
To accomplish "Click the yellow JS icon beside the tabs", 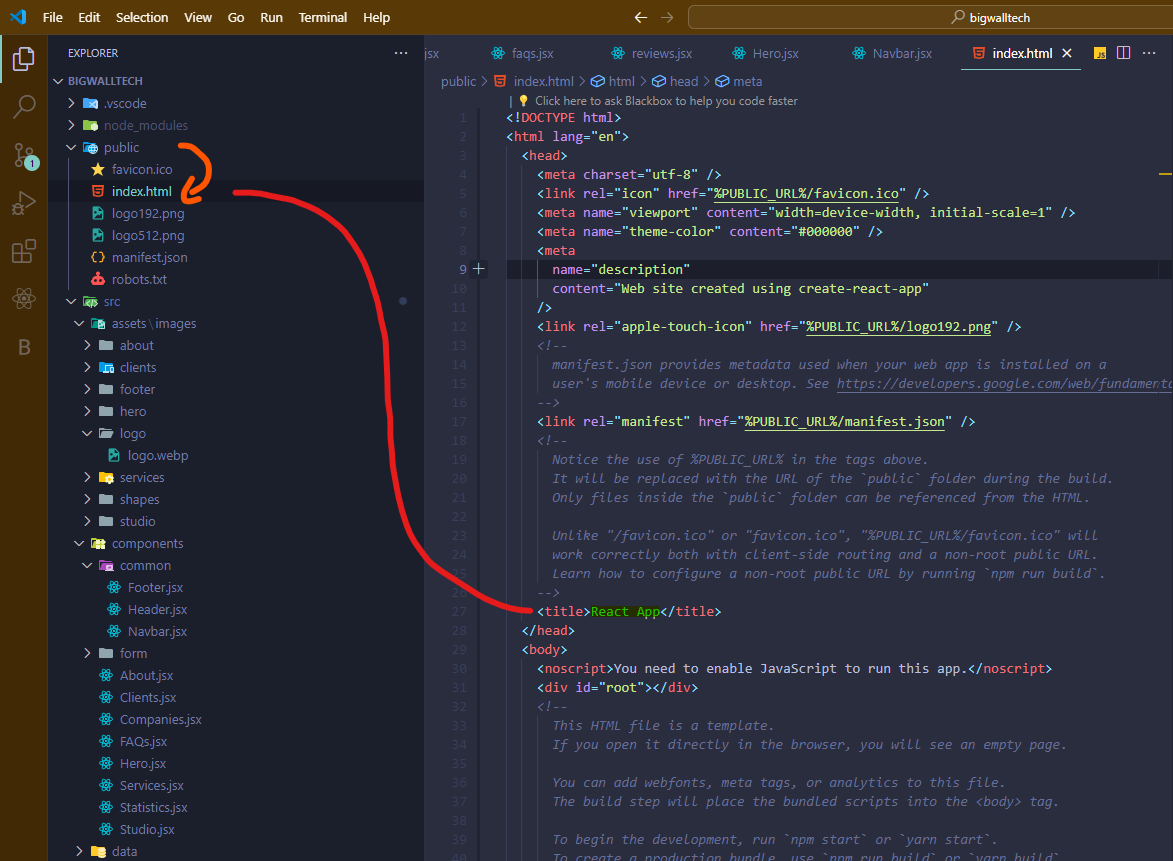I will coord(1099,53).
